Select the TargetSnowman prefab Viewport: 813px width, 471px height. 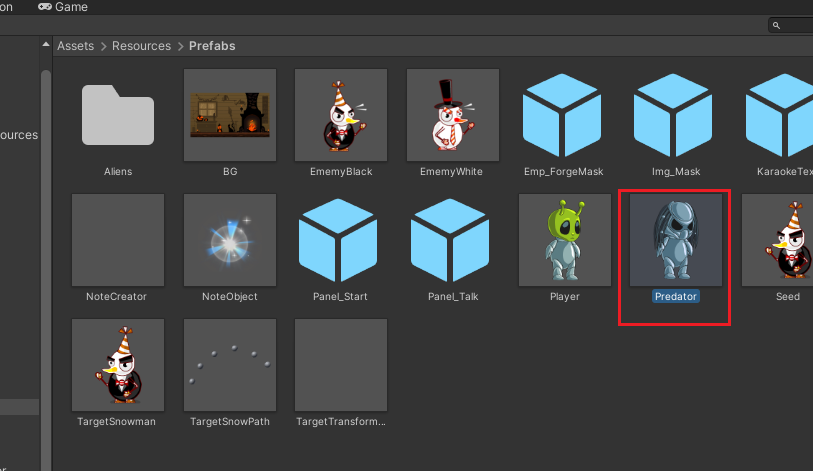tap(118, 365)
